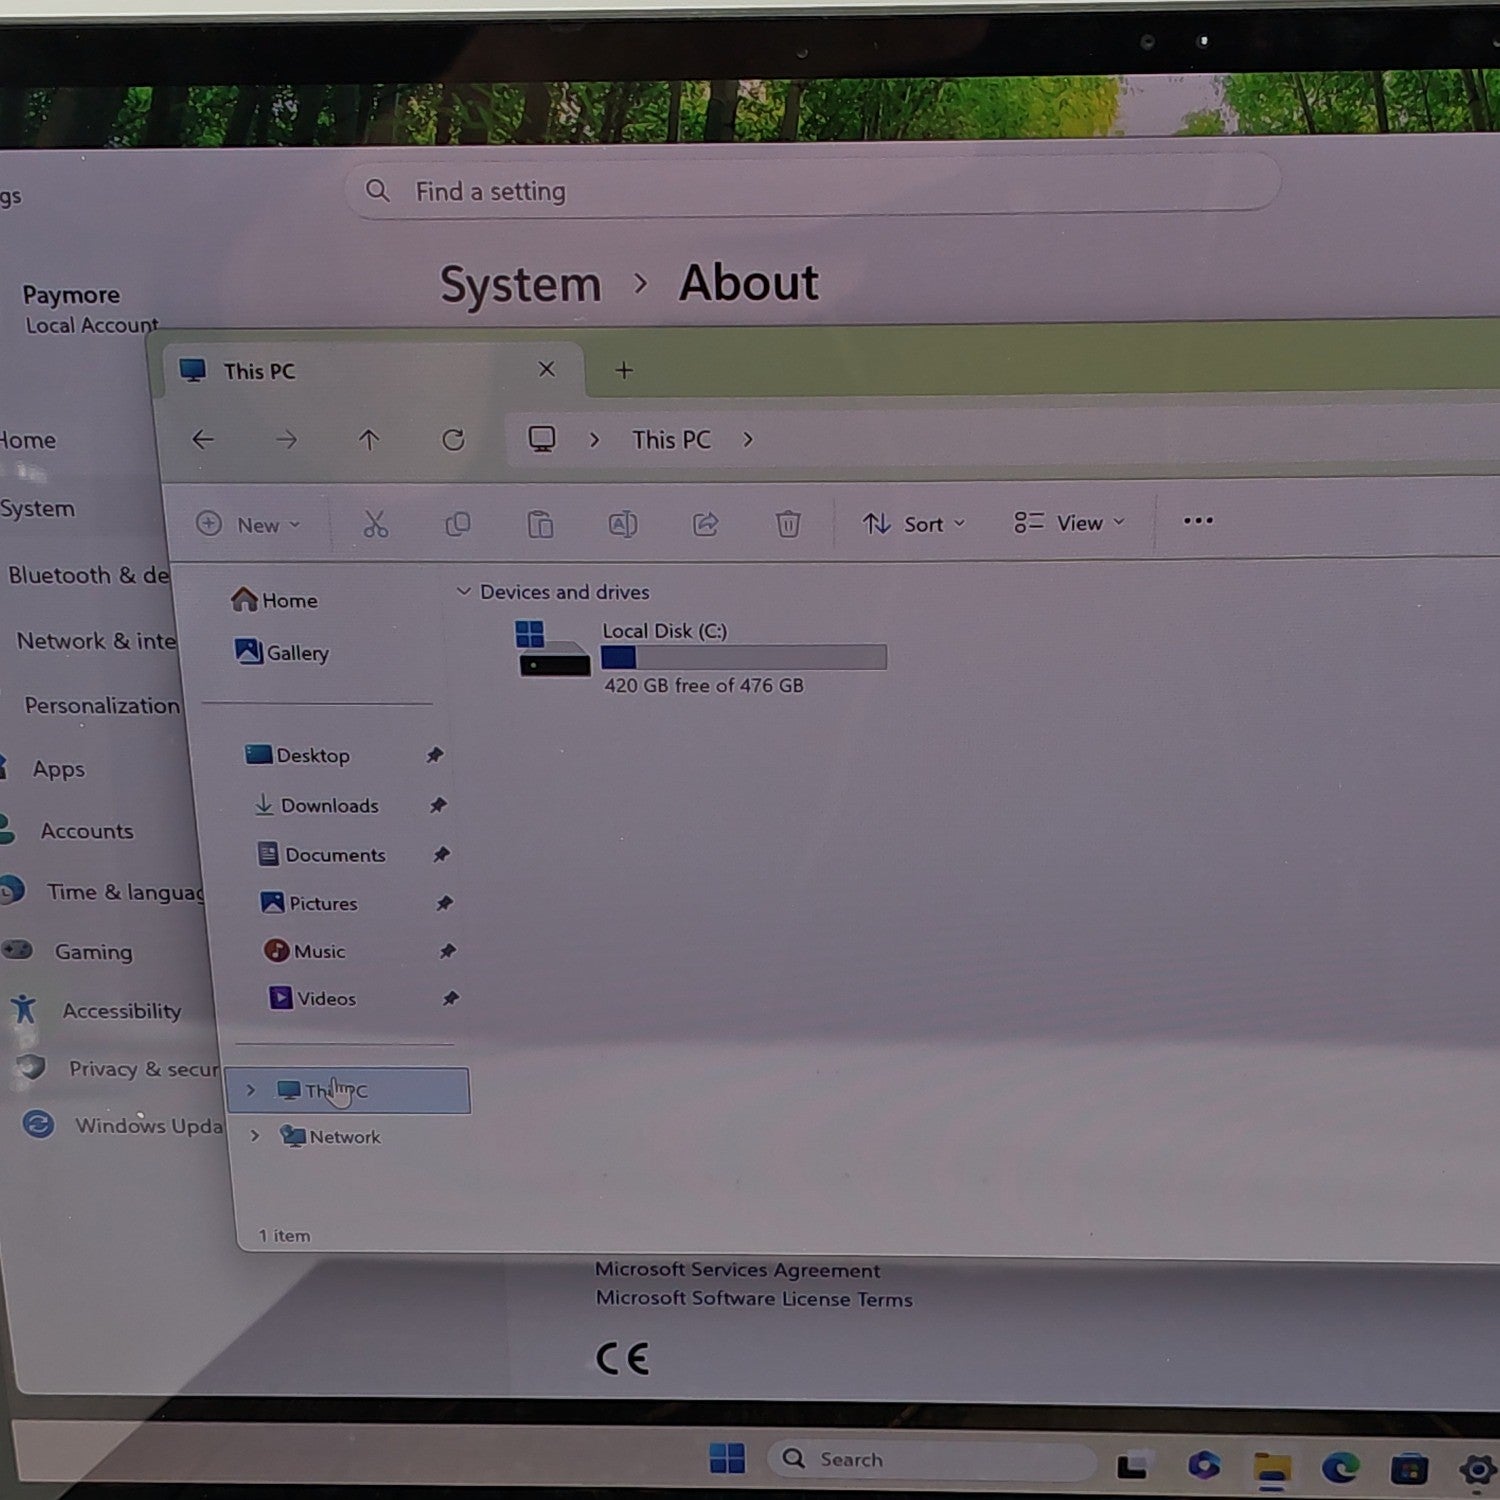Viewport: 1500px width, 1500px height.
Task: Add a new File Explorer tab
Action: coord(624,370)
